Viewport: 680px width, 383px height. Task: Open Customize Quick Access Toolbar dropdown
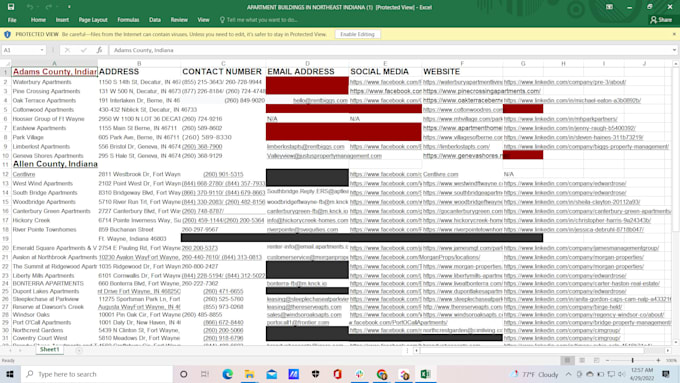point(69,7)
